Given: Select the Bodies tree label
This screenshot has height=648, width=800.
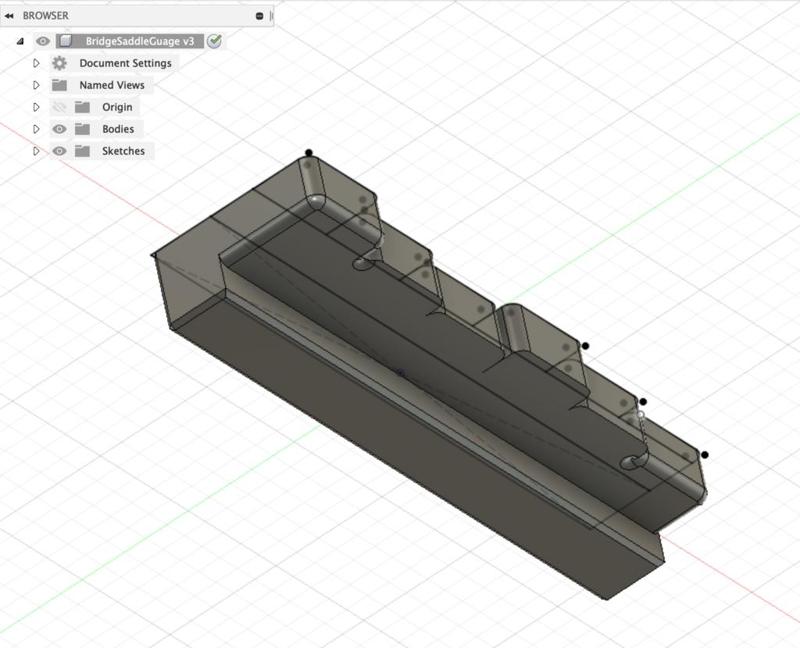Looking at the screenshot, I should coord(118,129).
